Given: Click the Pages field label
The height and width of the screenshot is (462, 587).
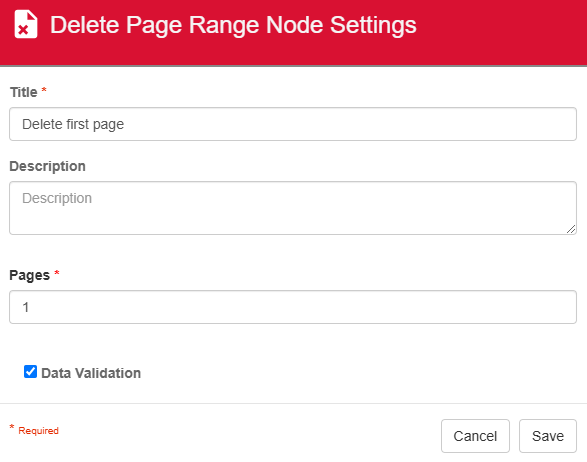Looking at the screenshot, I should click(30, 275).
